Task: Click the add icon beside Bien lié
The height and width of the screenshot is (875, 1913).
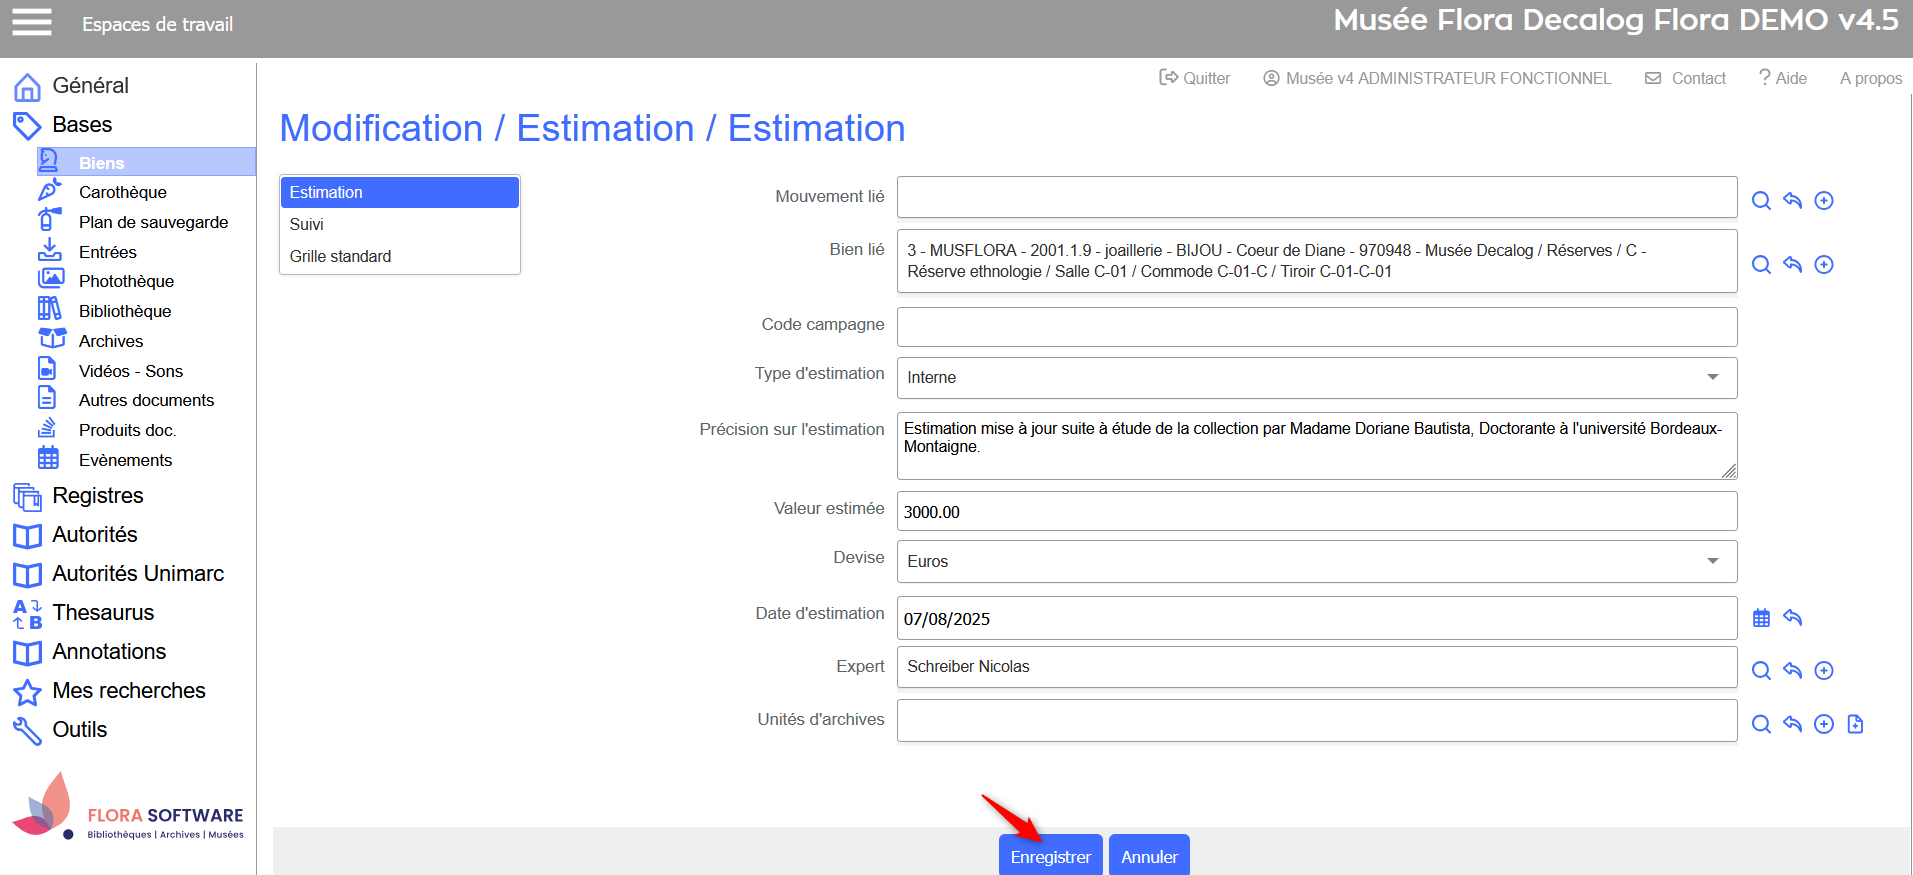Action: tap(1823, 265)
